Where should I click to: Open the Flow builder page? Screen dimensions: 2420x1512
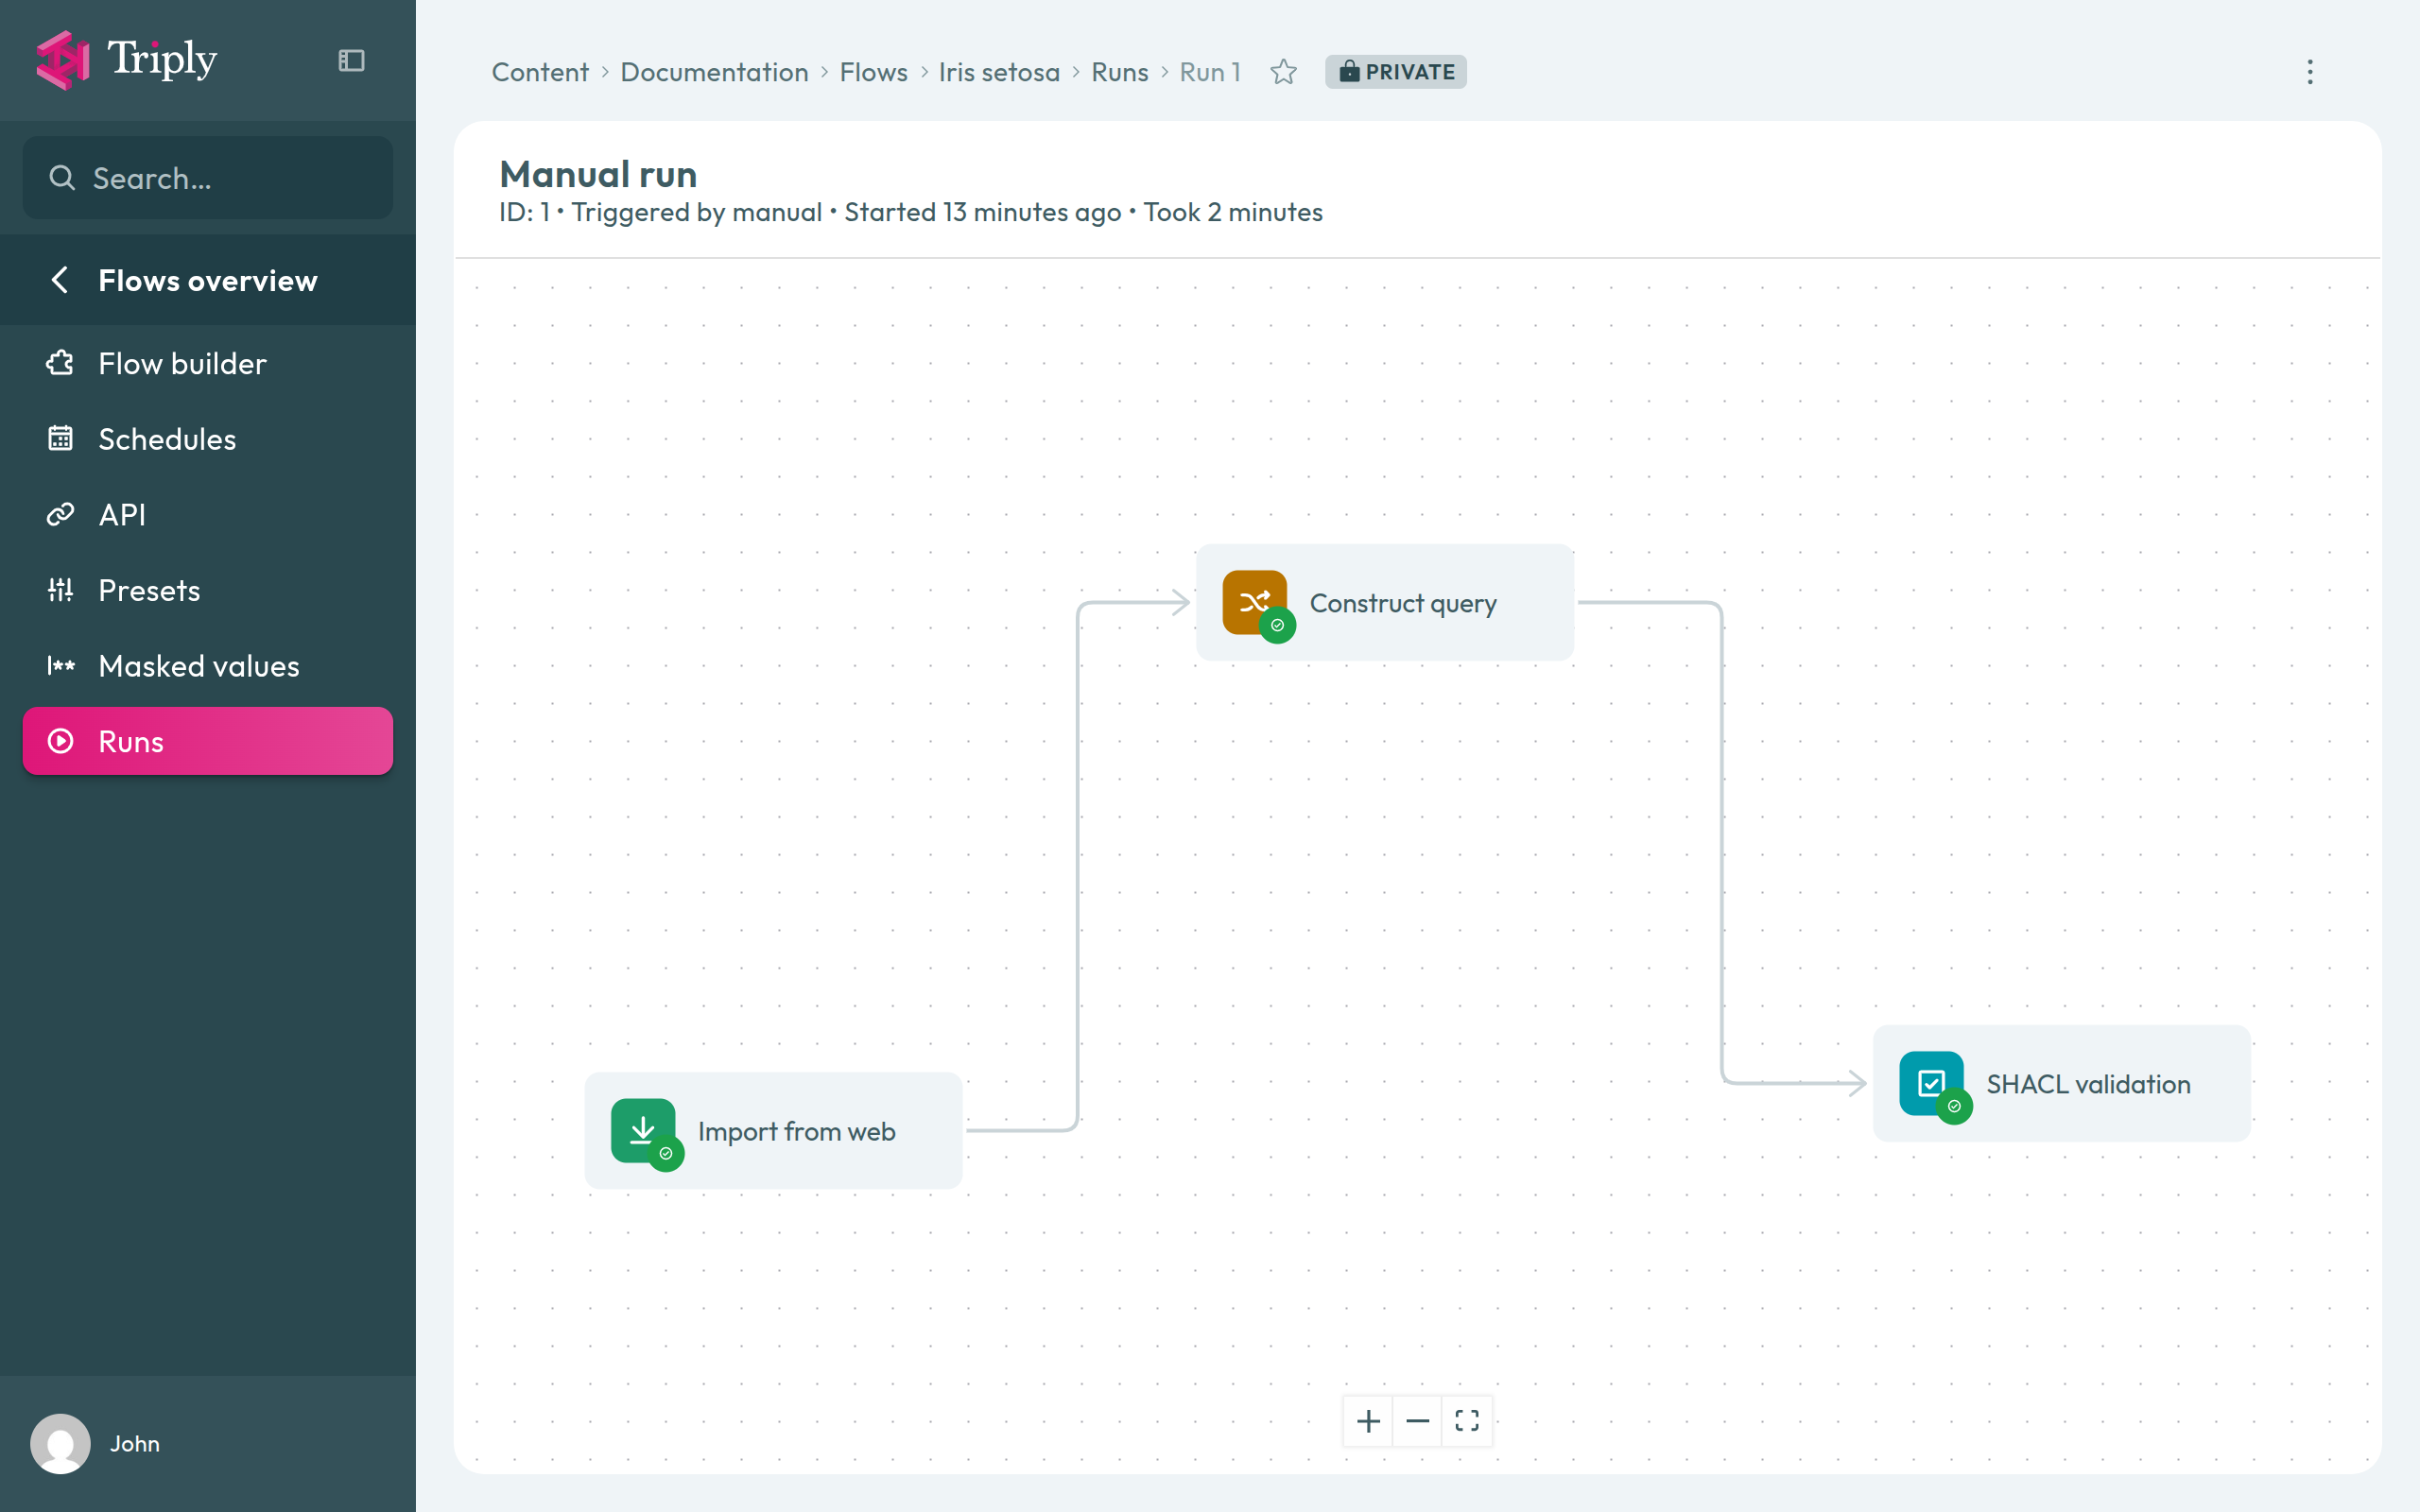click(208, 363)
